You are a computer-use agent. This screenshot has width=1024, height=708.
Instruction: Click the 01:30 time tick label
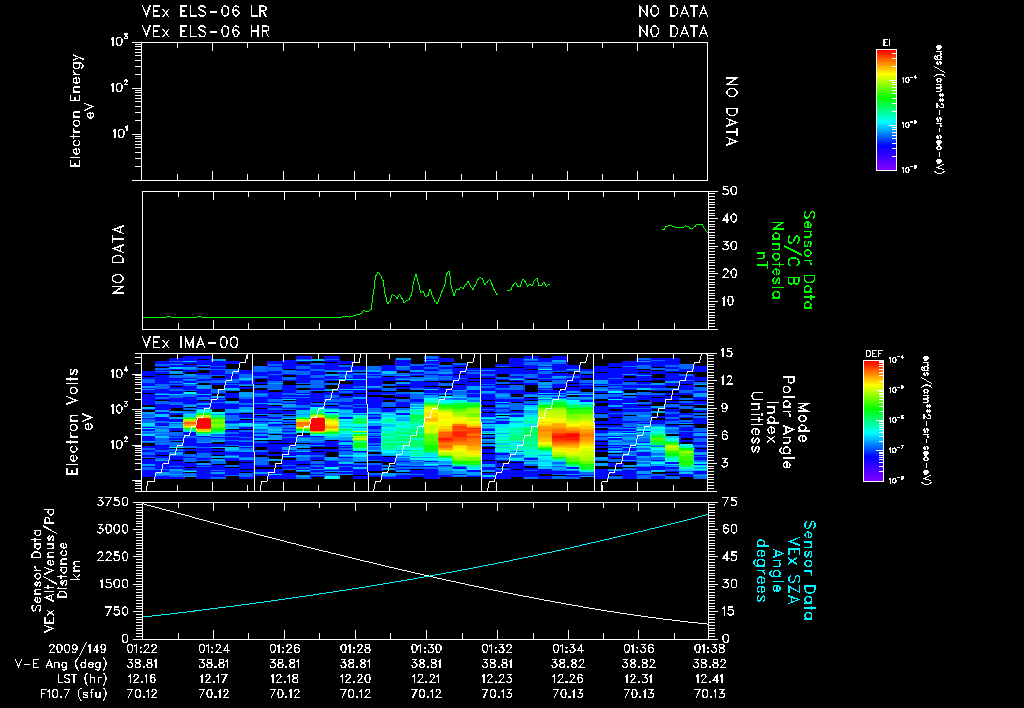click(426, 649)
